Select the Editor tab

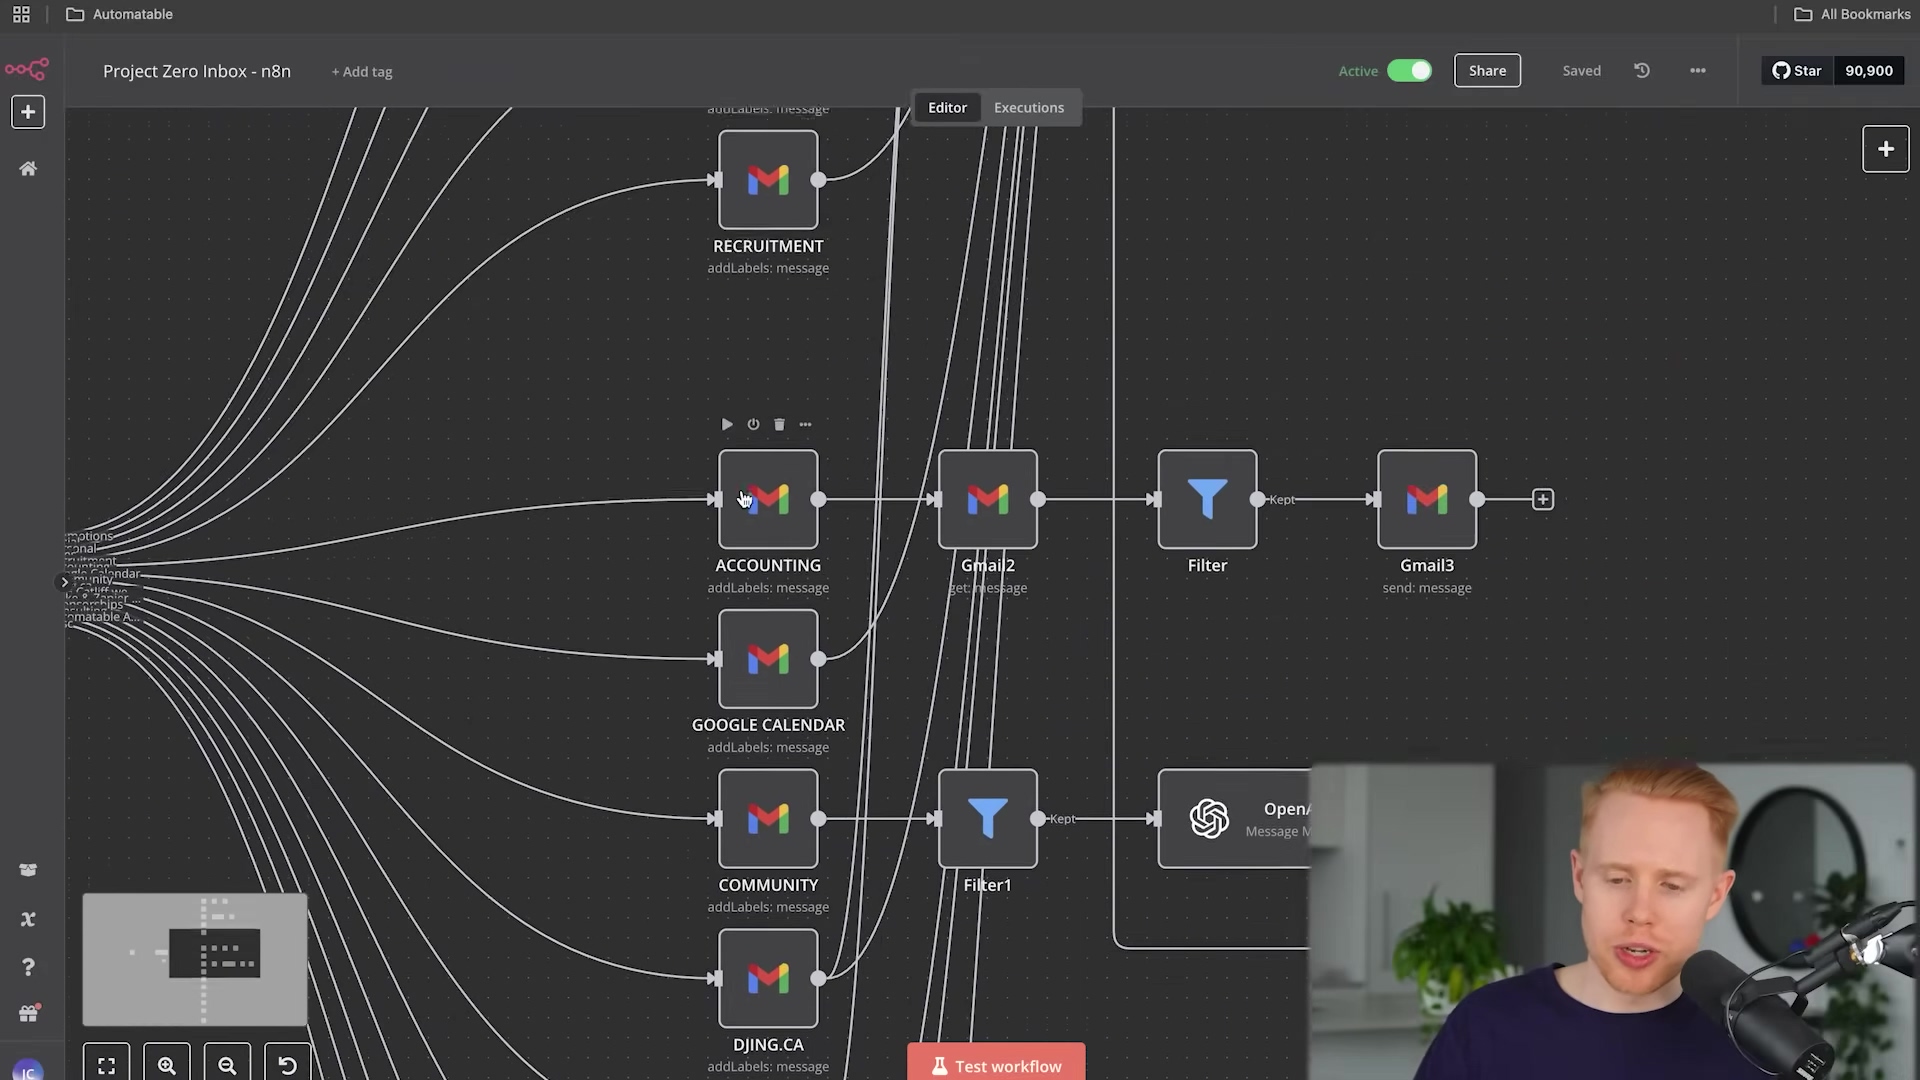click(947, 107)
